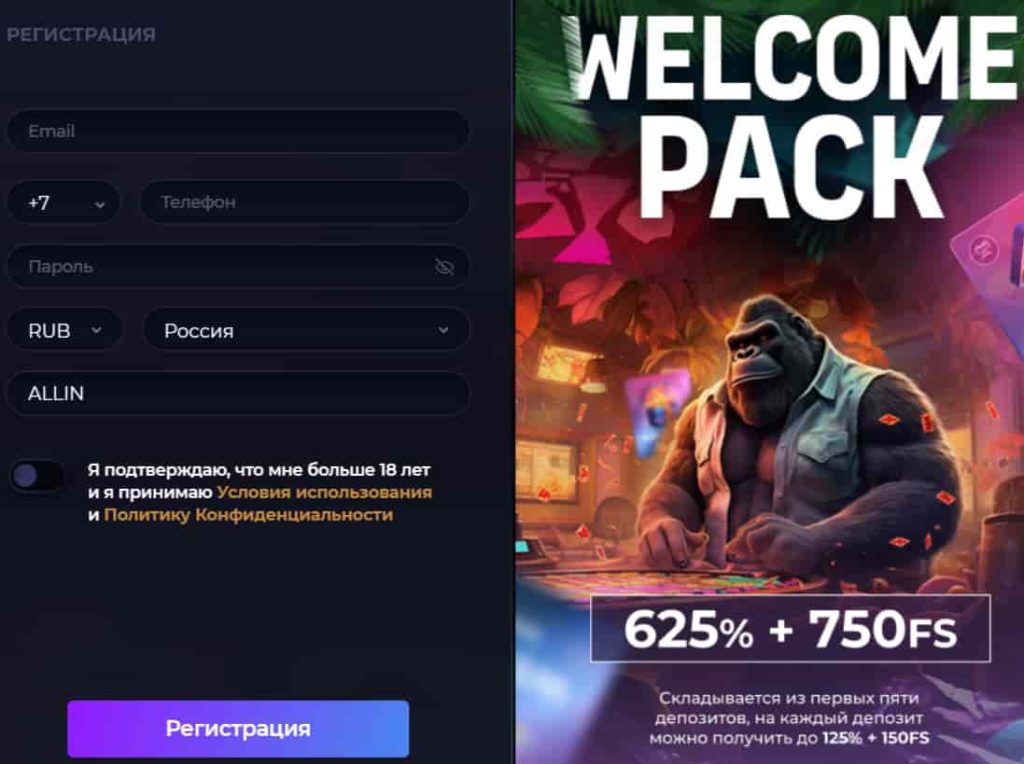The height and width of the screenshot is (764, 1024).
Task: Open the Условия использования link
Action: (324, 492)
